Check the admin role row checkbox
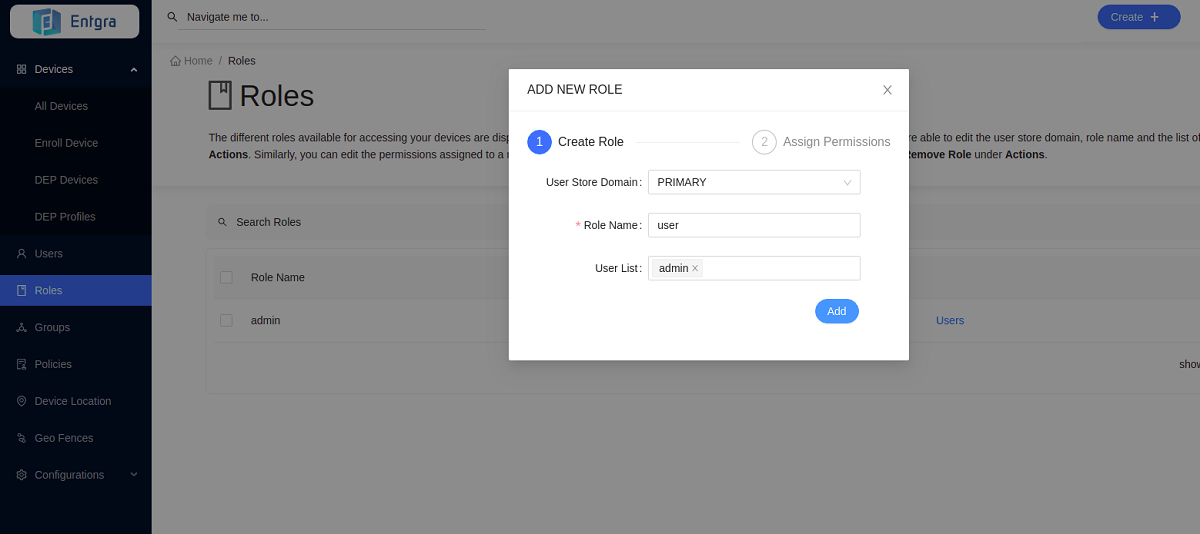The image size is (1200, 534). click(226, 320)
